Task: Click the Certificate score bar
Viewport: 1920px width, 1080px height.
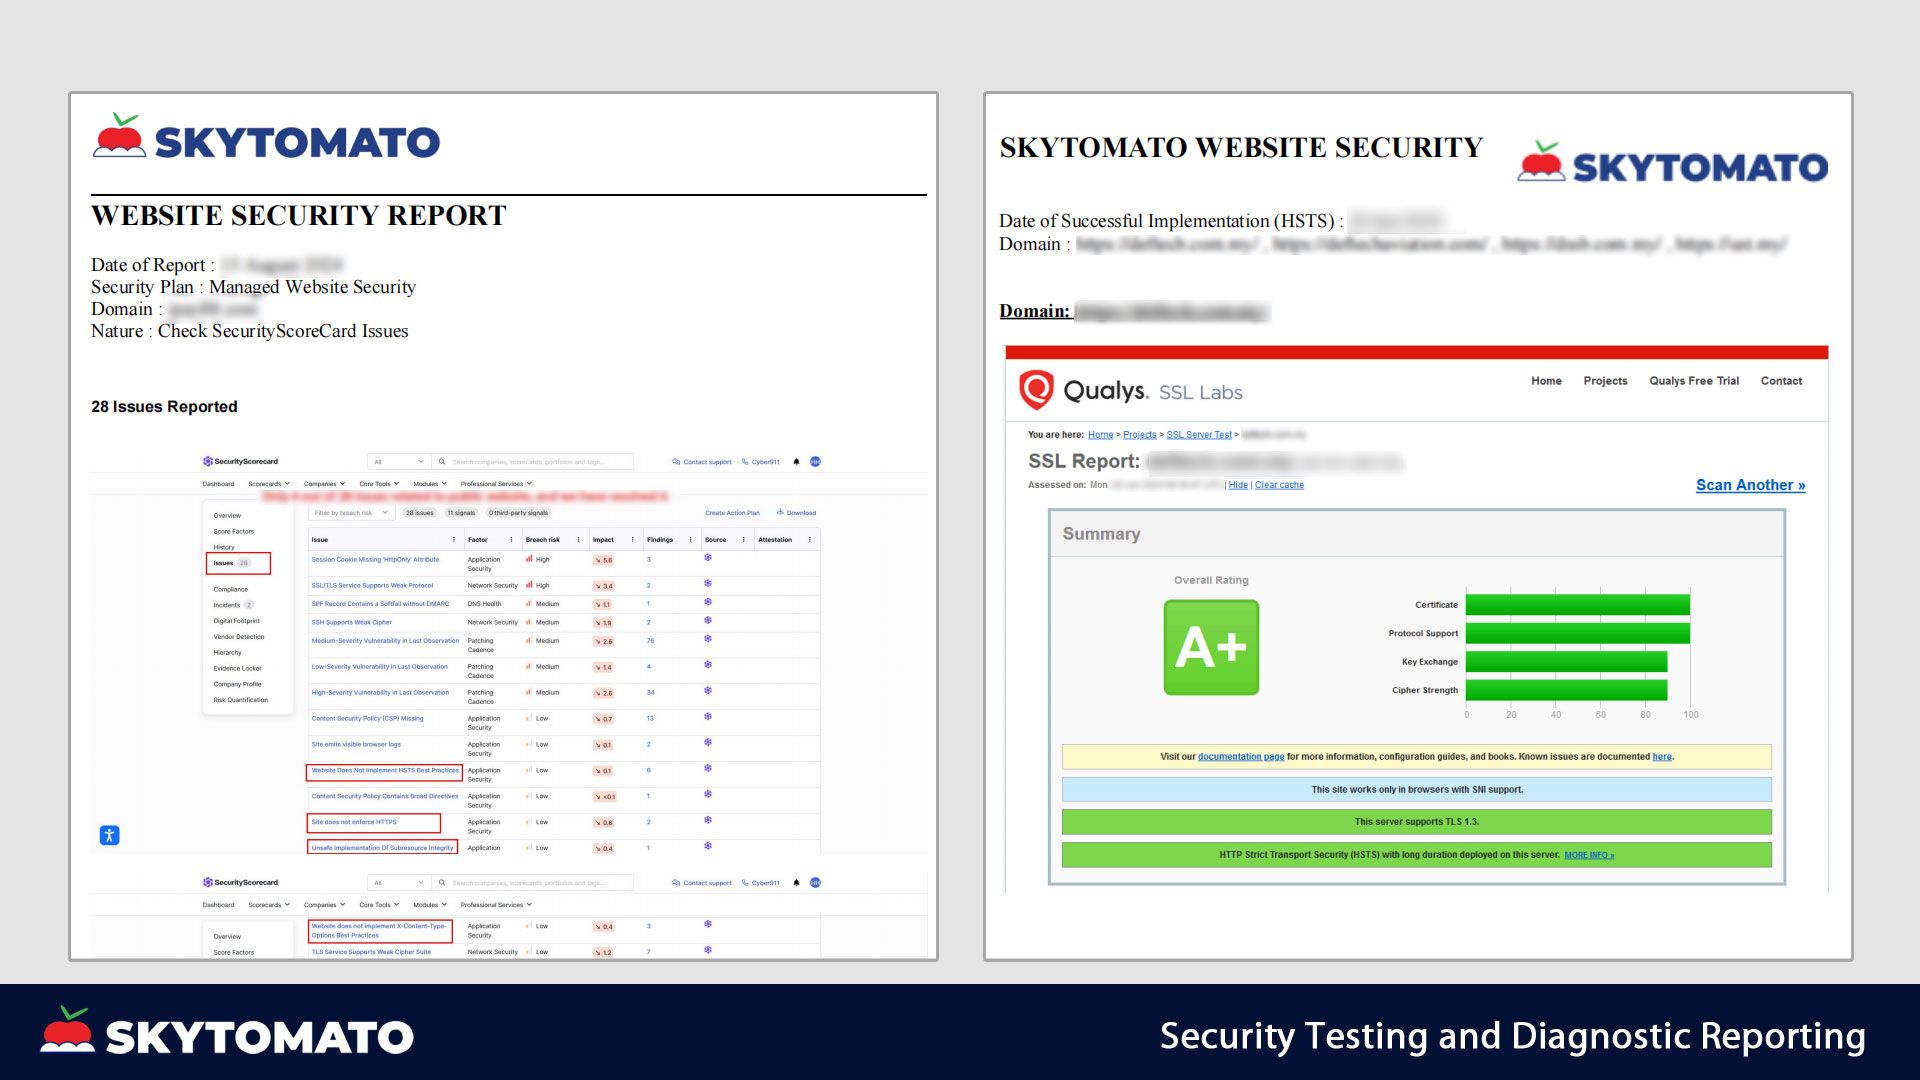Action: 1577,605
